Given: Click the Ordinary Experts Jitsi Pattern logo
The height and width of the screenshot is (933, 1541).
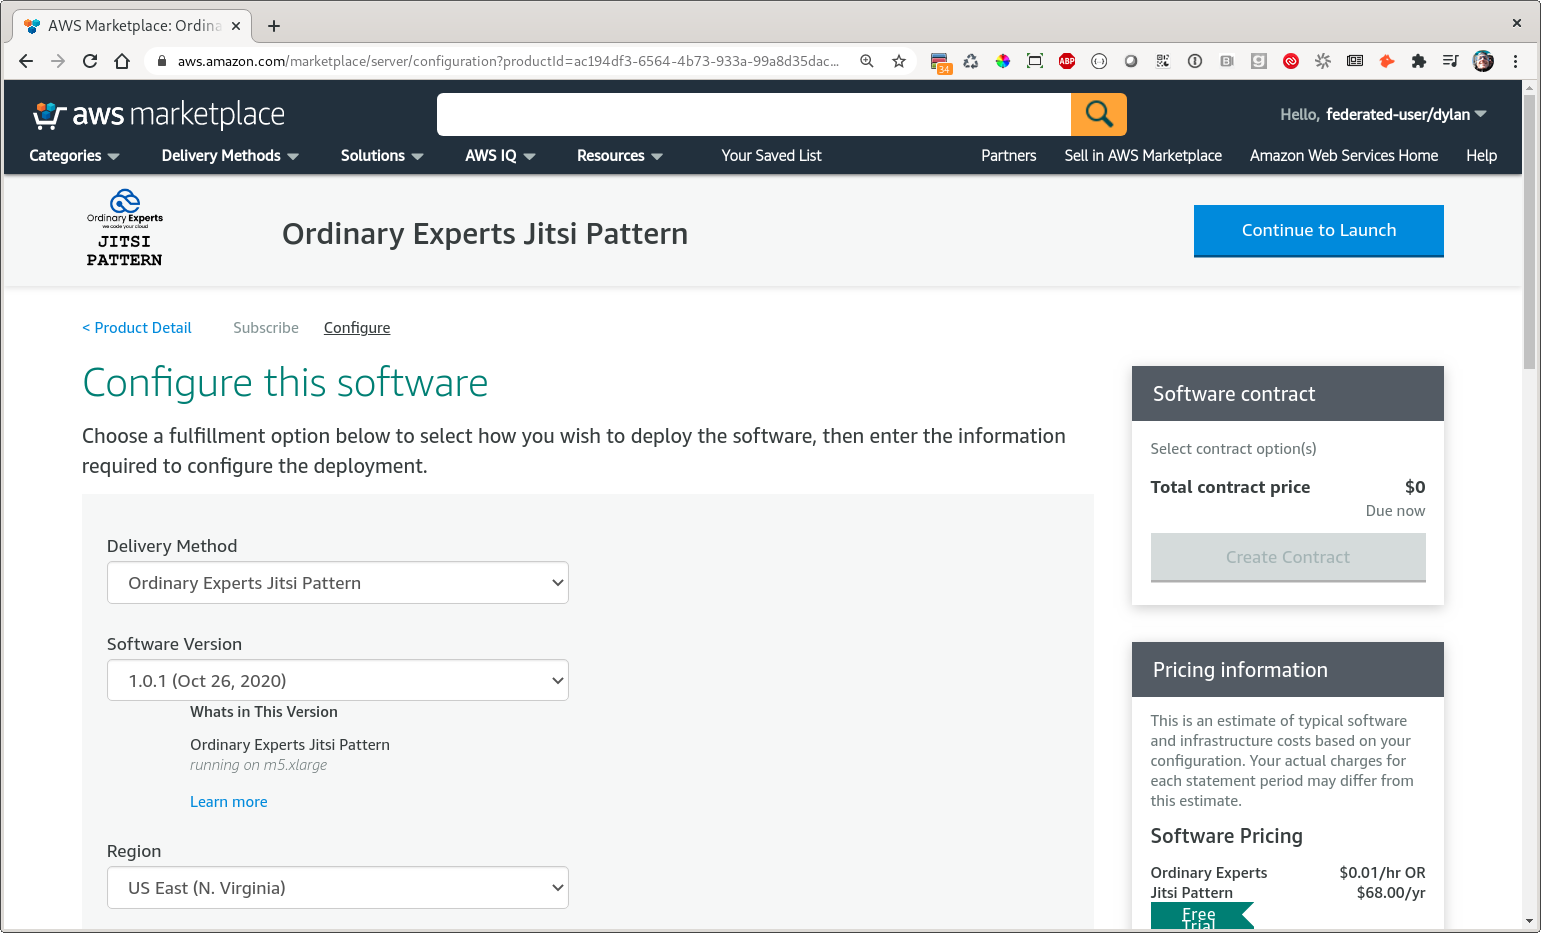Looking at the screenshot, I should point(124,230).
